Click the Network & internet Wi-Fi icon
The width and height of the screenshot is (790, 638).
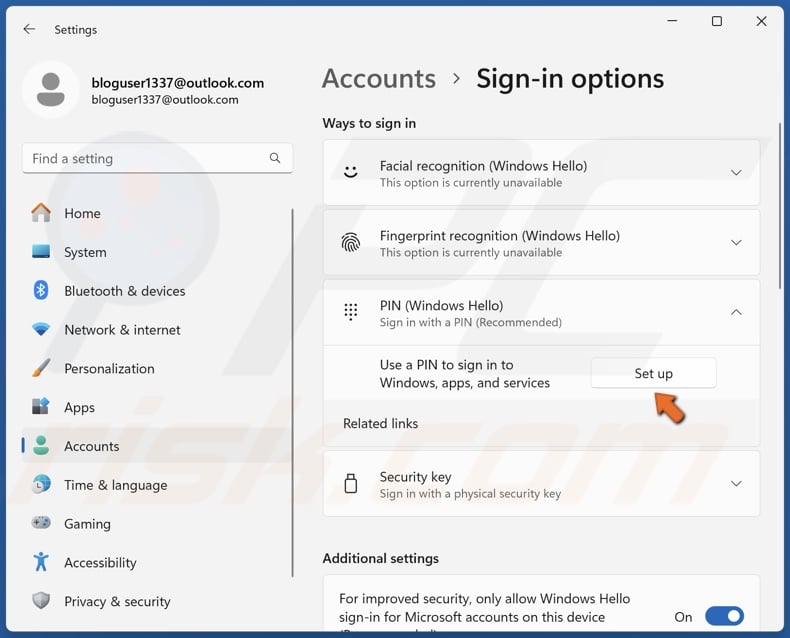point(41,330)
